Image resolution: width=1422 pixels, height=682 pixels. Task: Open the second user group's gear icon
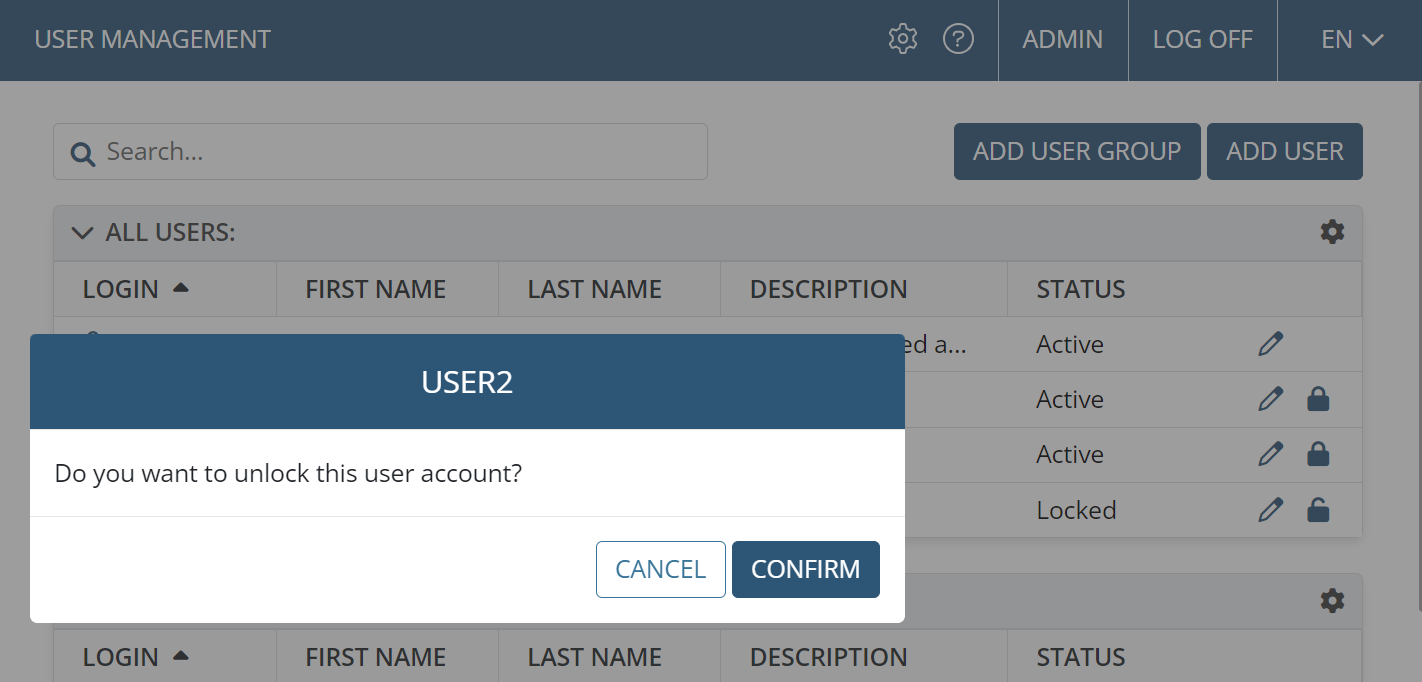coord(1332,600)
